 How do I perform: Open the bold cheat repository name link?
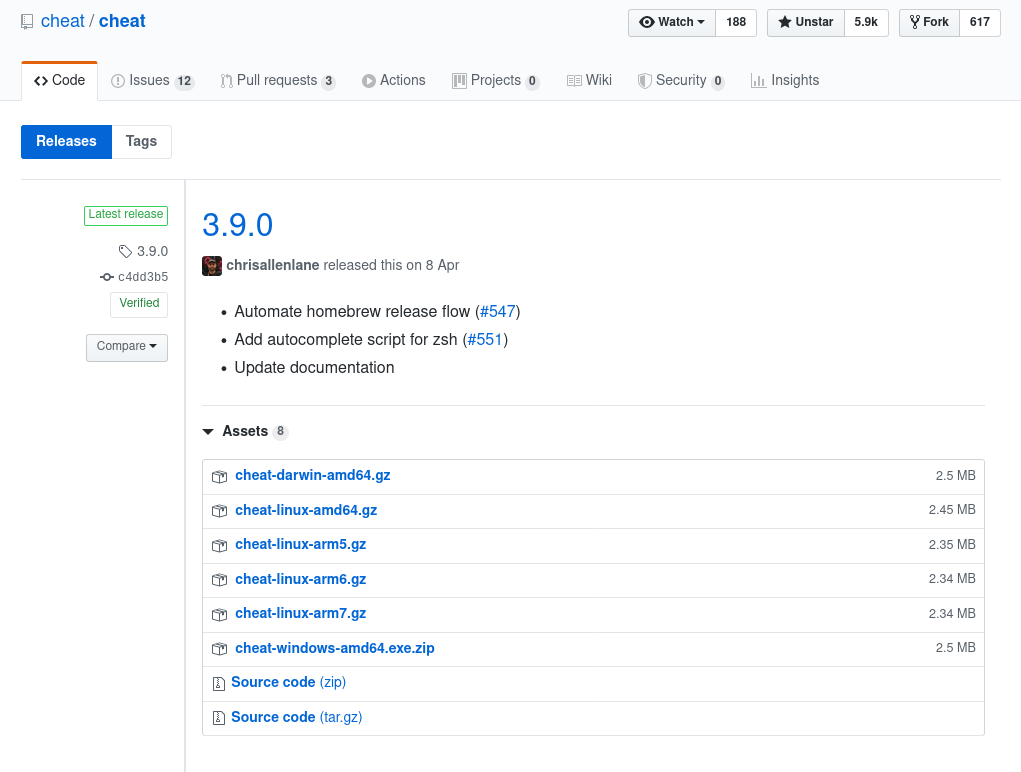click(x=122, y=21)
